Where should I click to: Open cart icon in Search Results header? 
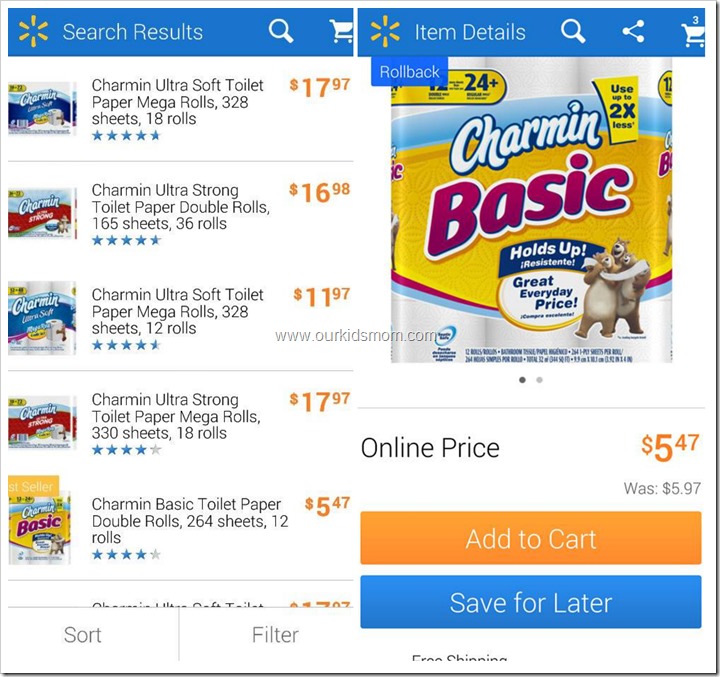[341, 31]
